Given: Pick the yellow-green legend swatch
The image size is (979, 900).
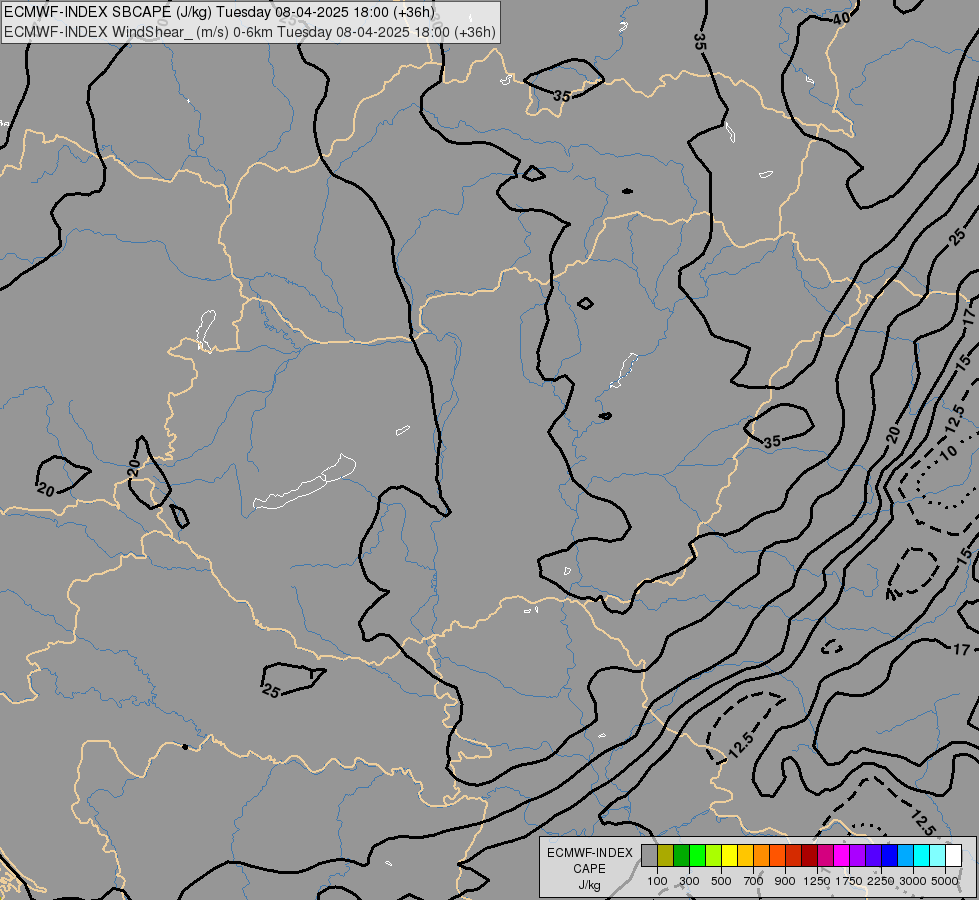Looking at the screenshot, I should coord(714,856).
